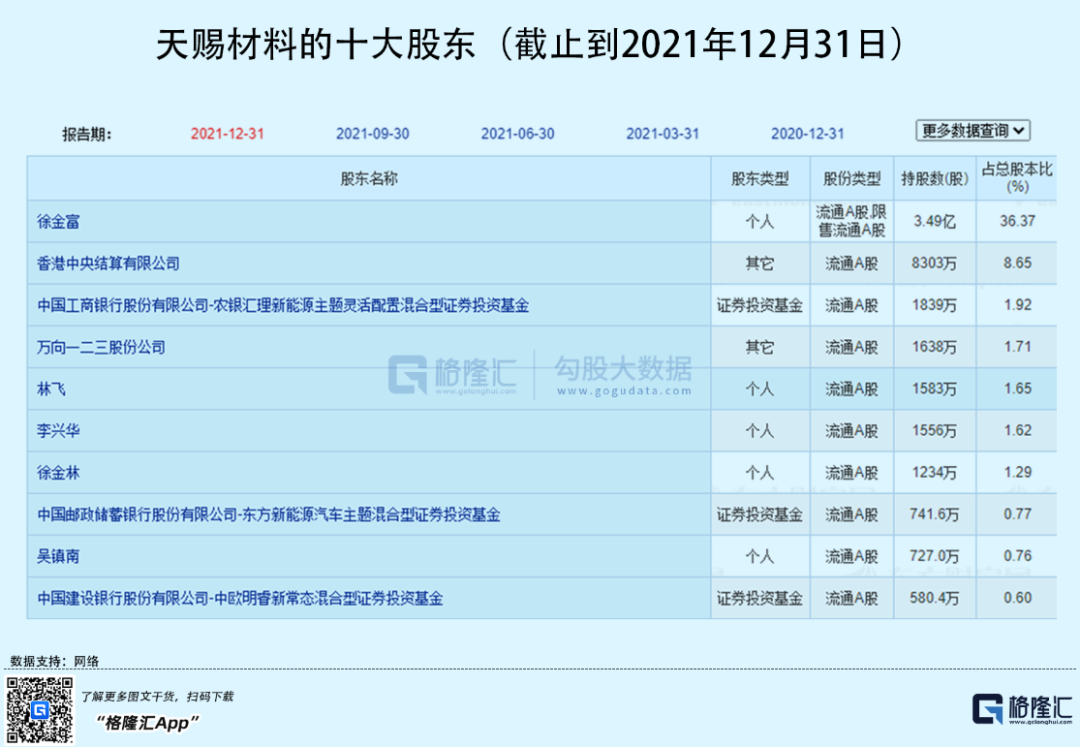Select the 1234万 holdings cell
This screenshot has height=747, width=1080.
pyautogui.click(x=935, y=473)
